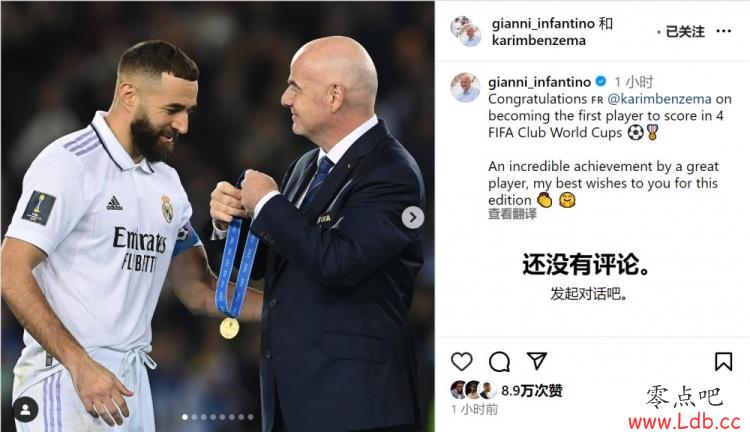Share the post with the paper plane icon
The image size is (750, 432).
536,361
